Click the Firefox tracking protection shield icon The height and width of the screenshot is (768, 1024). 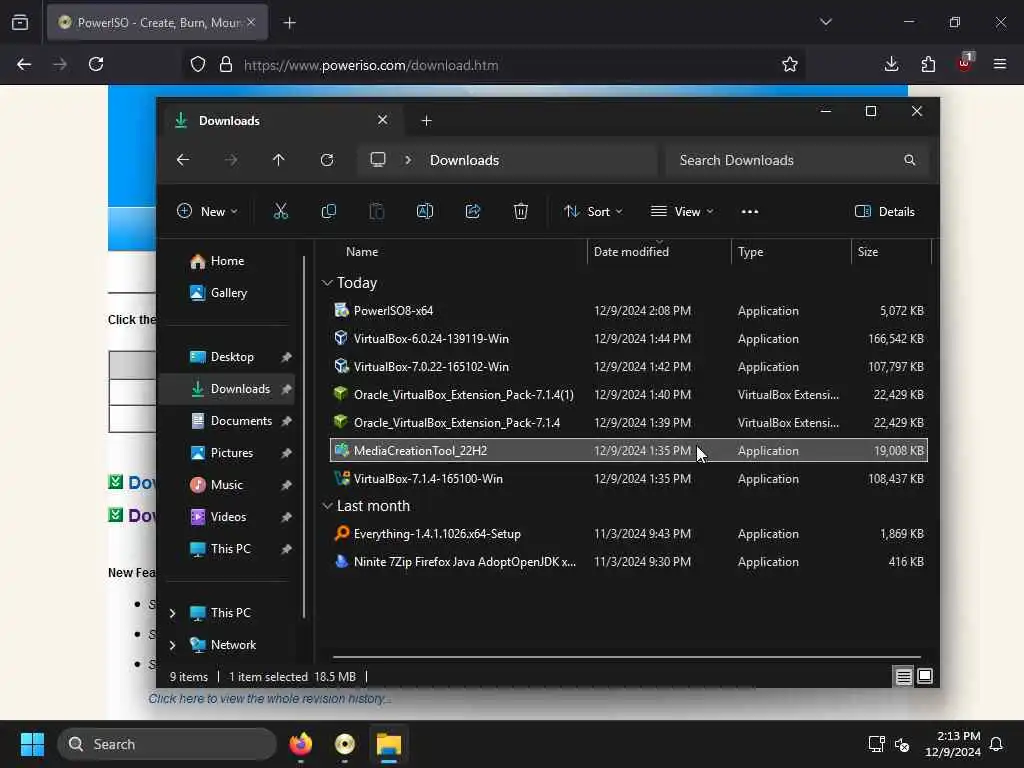pos(198,64)
